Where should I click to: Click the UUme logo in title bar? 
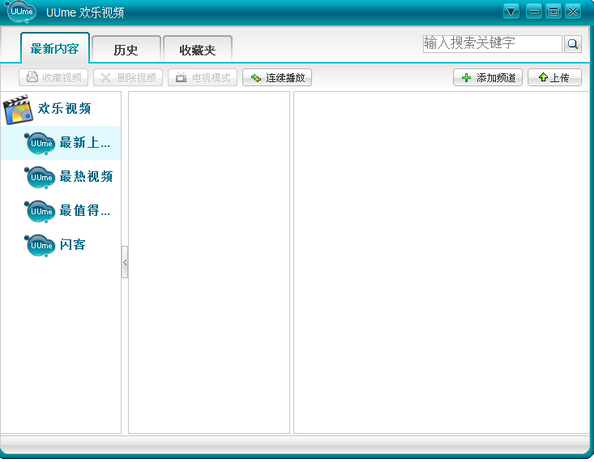(x=21, y=12)
